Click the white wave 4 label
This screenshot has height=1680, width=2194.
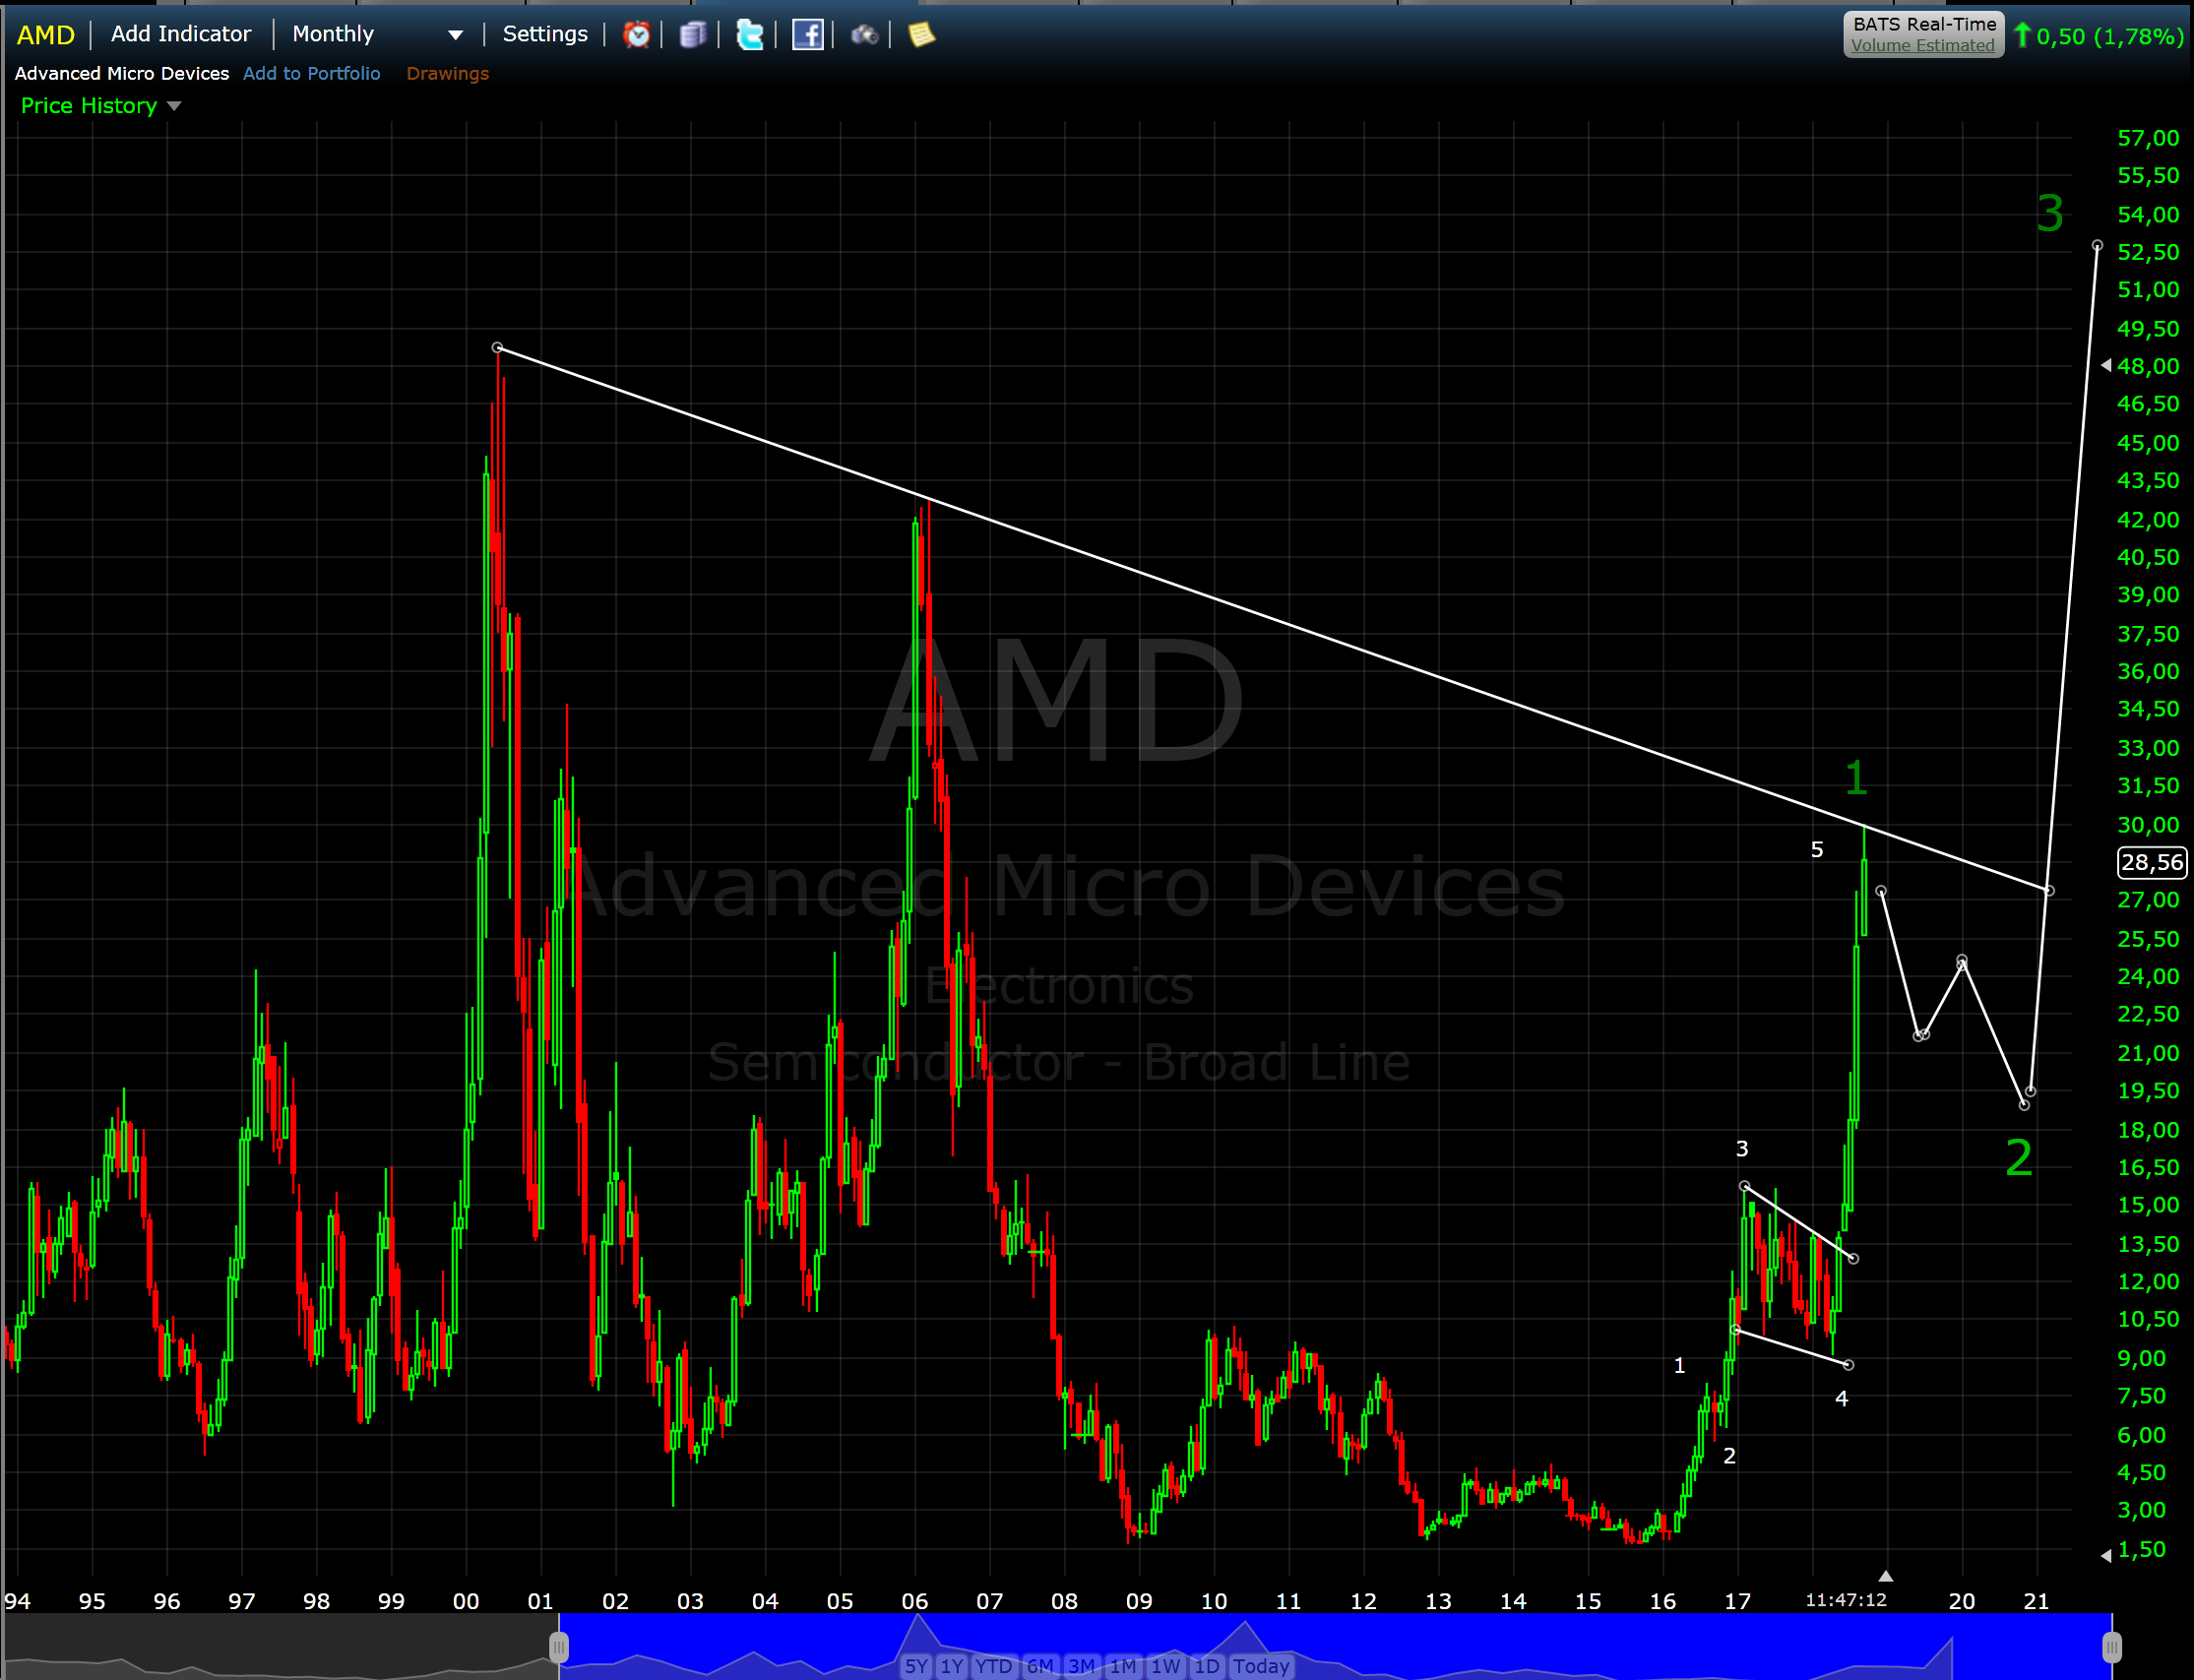[1842, 1399]
